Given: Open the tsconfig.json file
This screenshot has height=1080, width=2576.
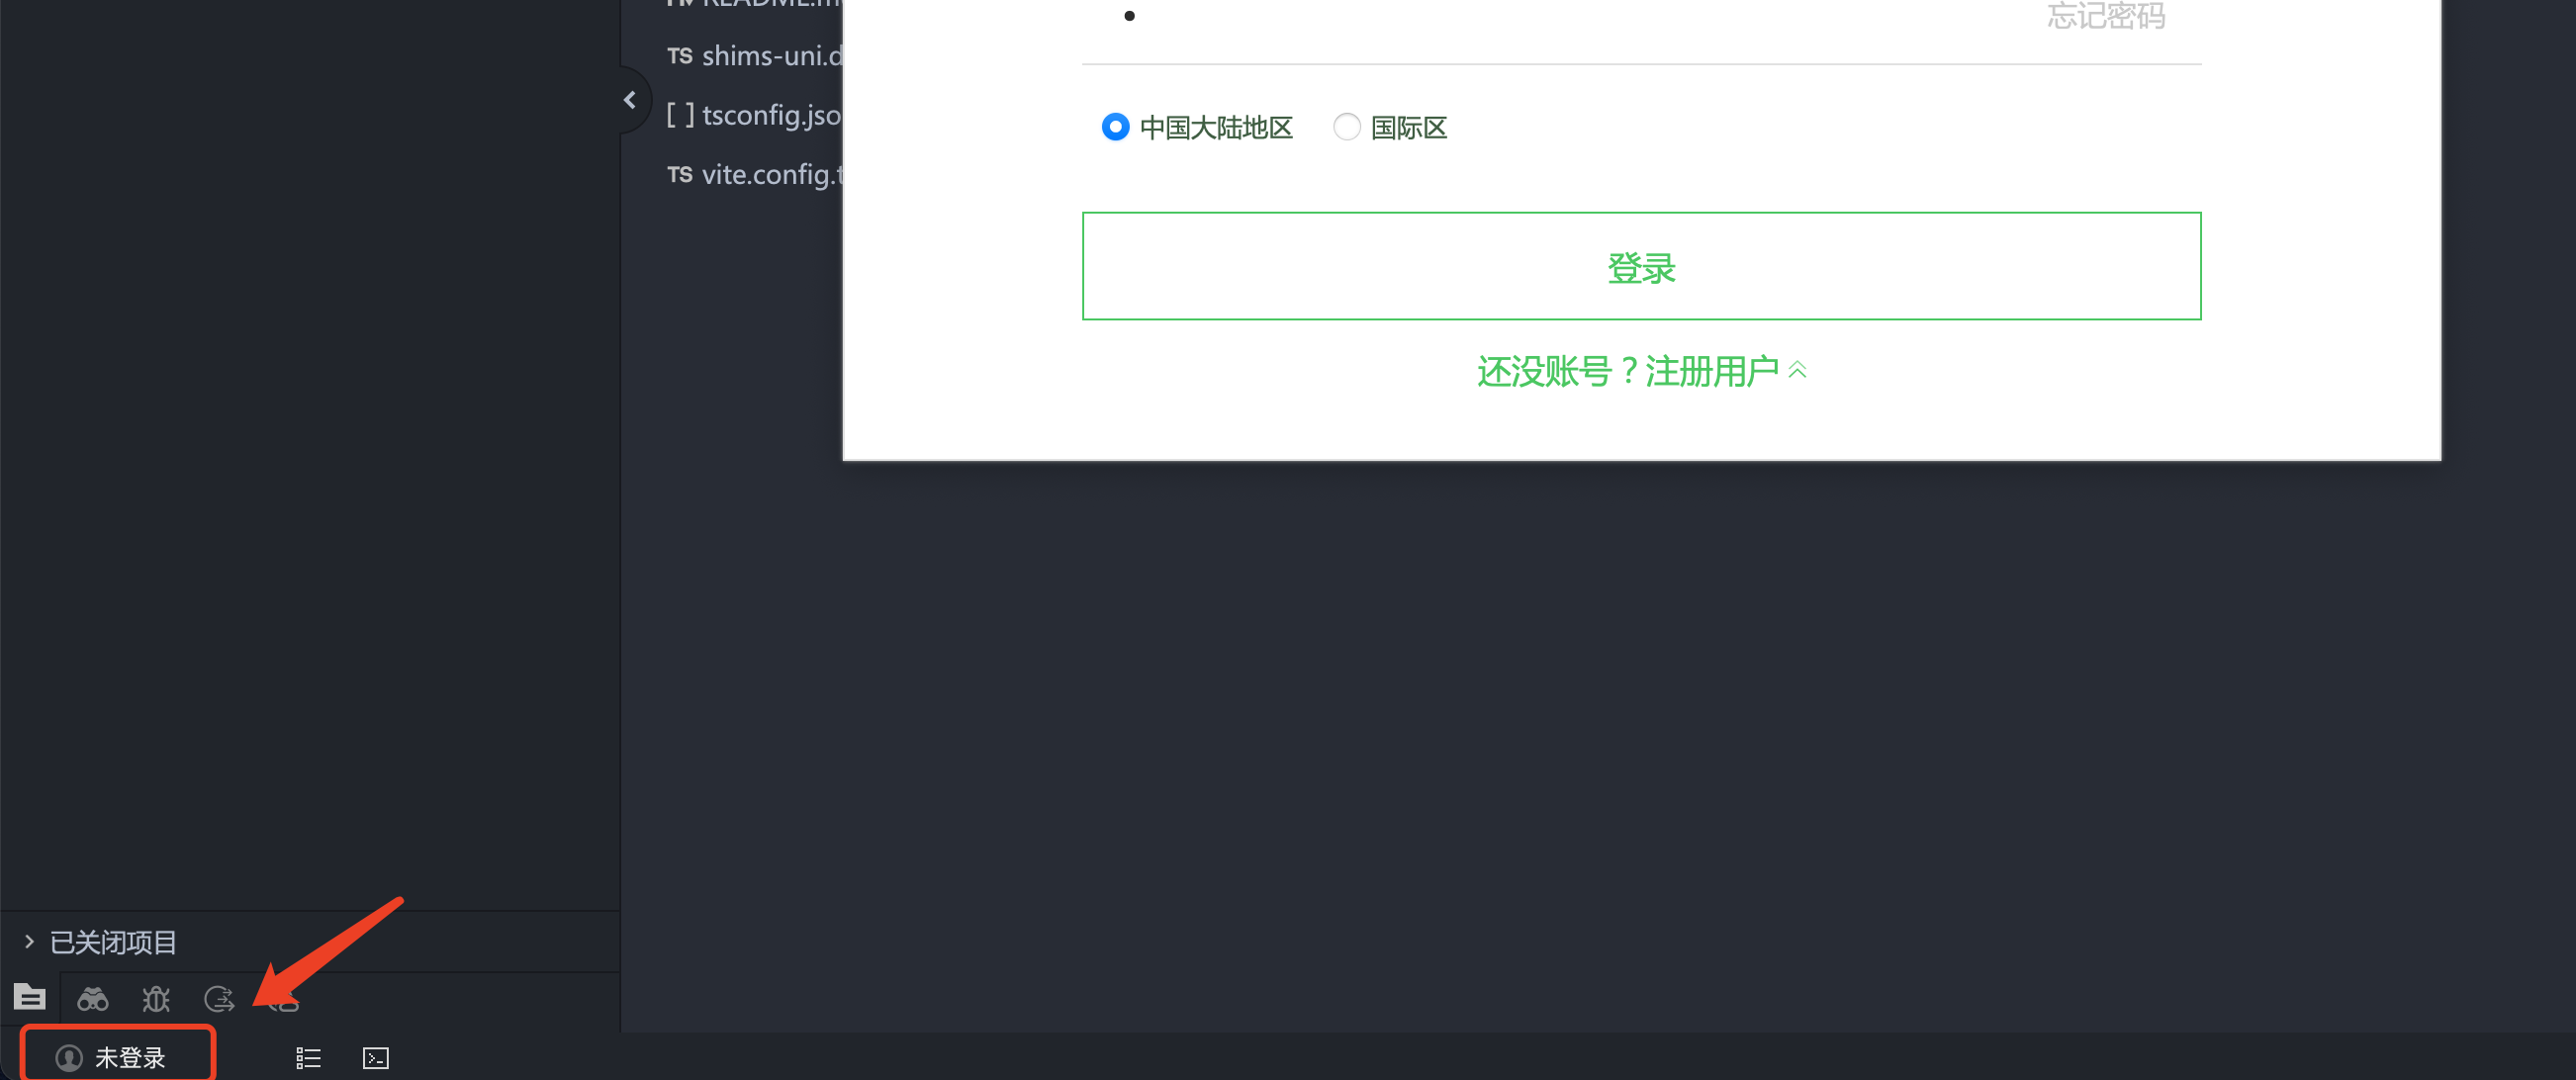Looking at the screenshot, I should [x=770, y=115].
